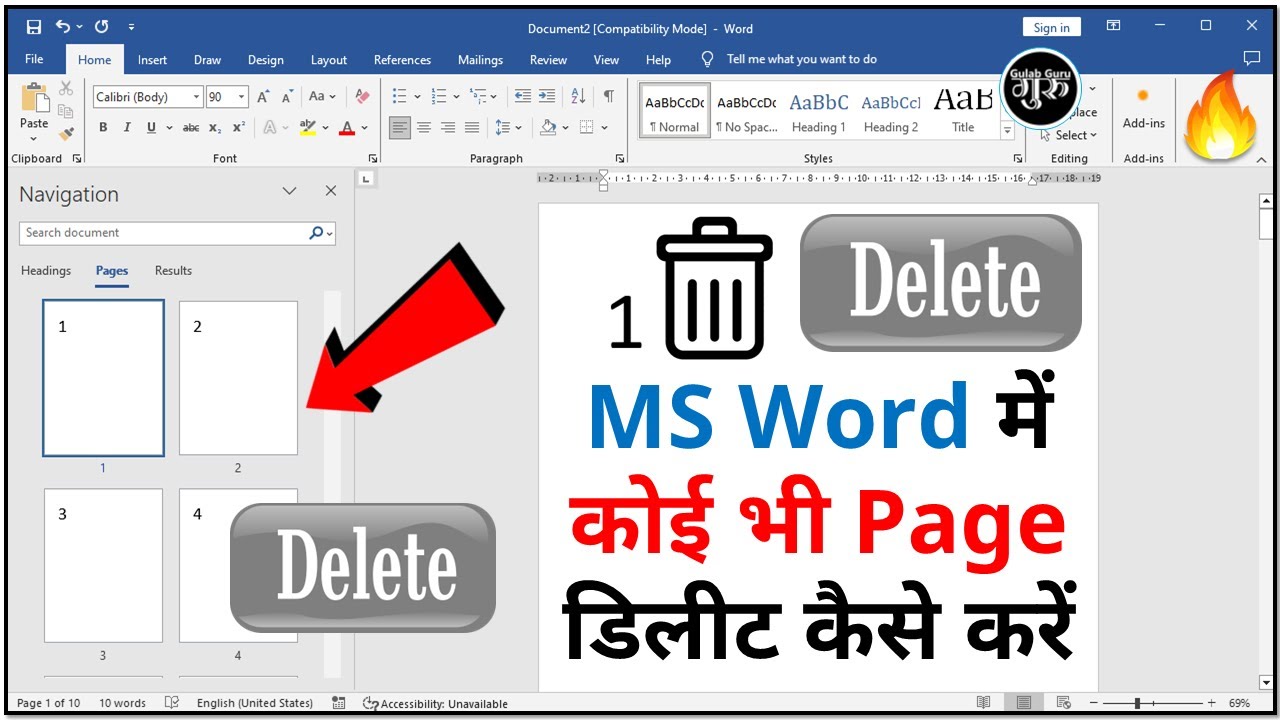Click the Sign in button
1280x720 pixels.
(1051, 27)
